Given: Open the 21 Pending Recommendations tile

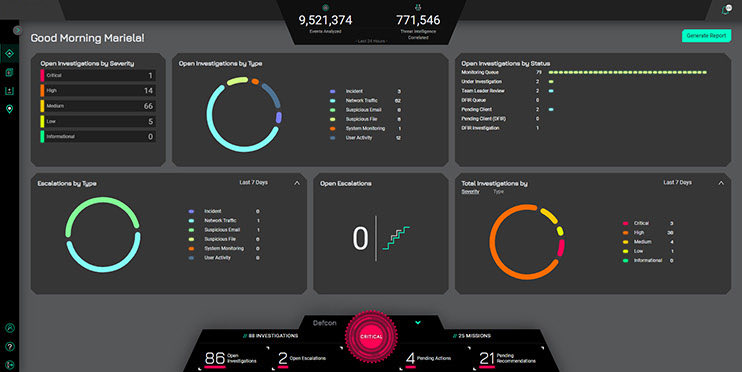Looking at the screenshot, I should click(x=507, y=359).
